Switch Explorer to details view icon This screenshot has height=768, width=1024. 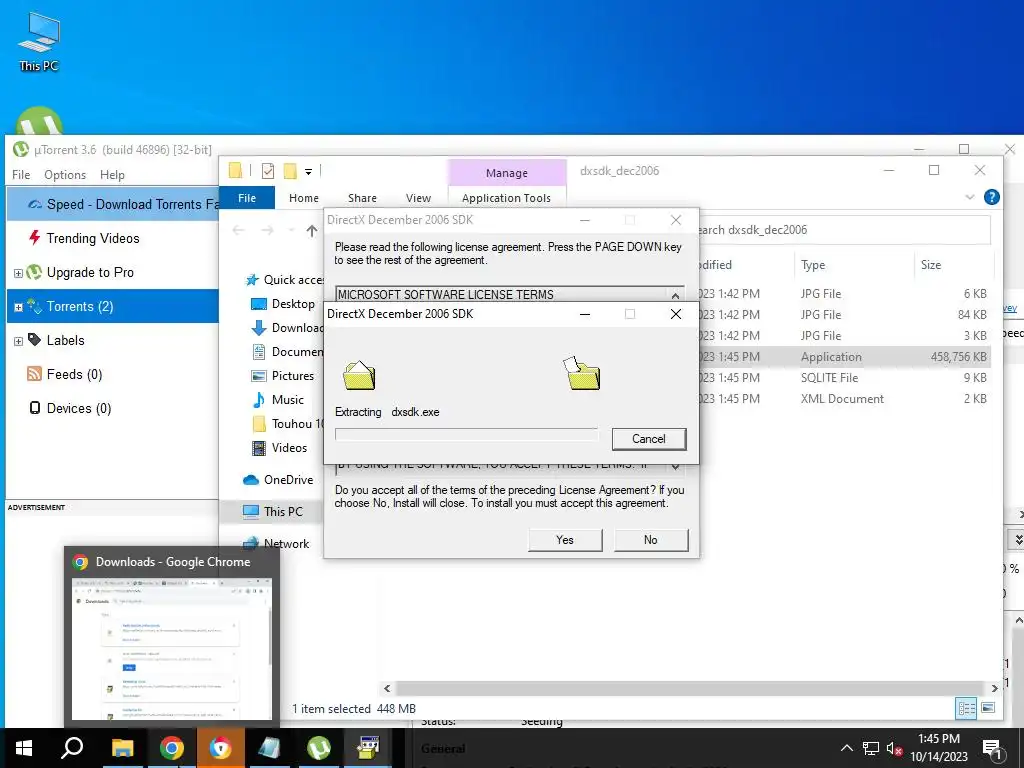point(967,708)
